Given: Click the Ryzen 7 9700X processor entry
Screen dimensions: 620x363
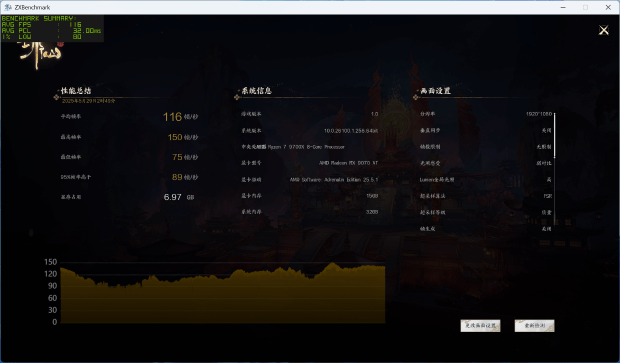Looking at the screenshot, I should click(306, 147).
